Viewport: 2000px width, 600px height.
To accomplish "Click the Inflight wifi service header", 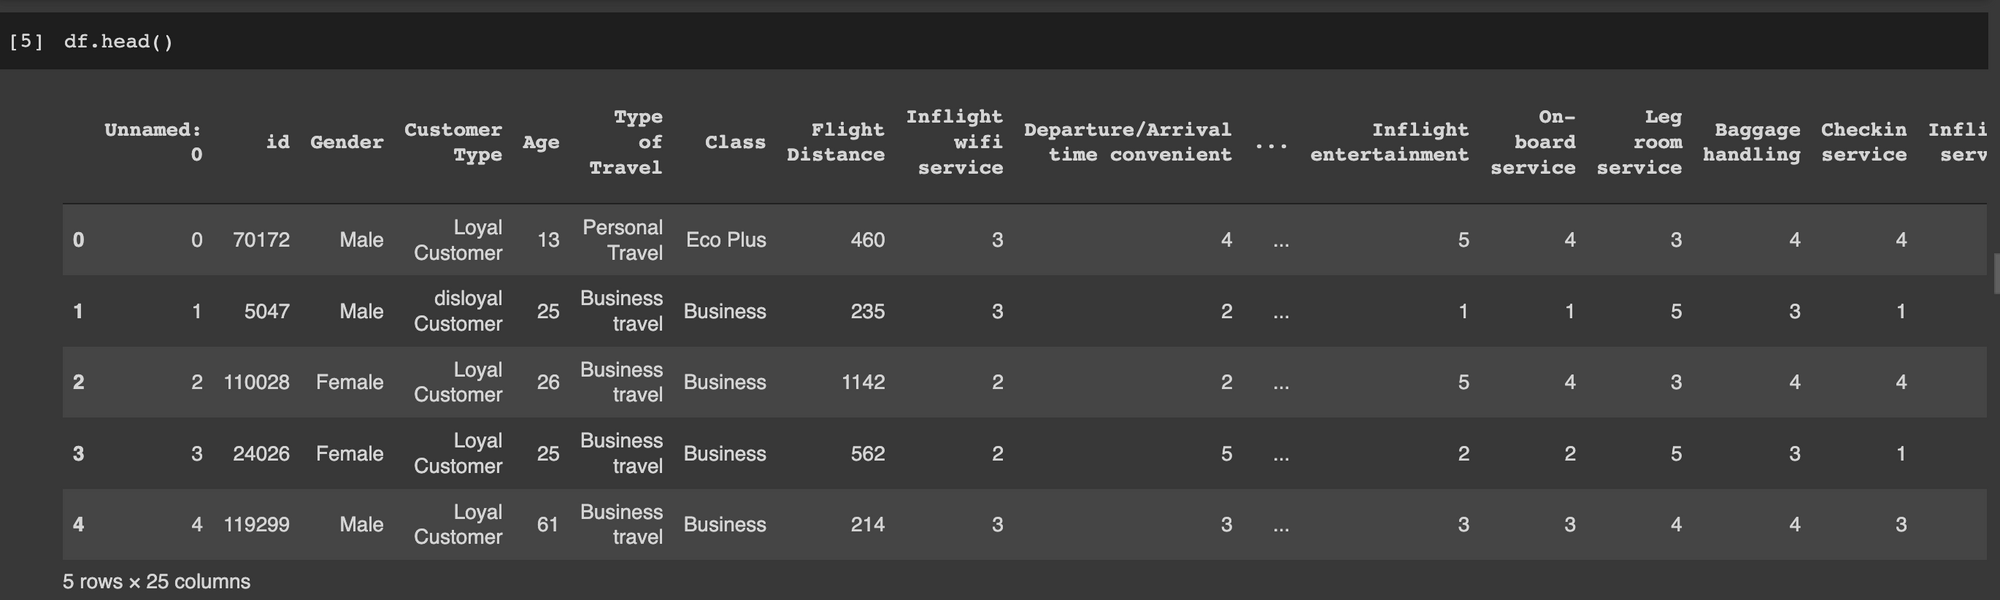I will pyautogui.click(x=955, y=142).
